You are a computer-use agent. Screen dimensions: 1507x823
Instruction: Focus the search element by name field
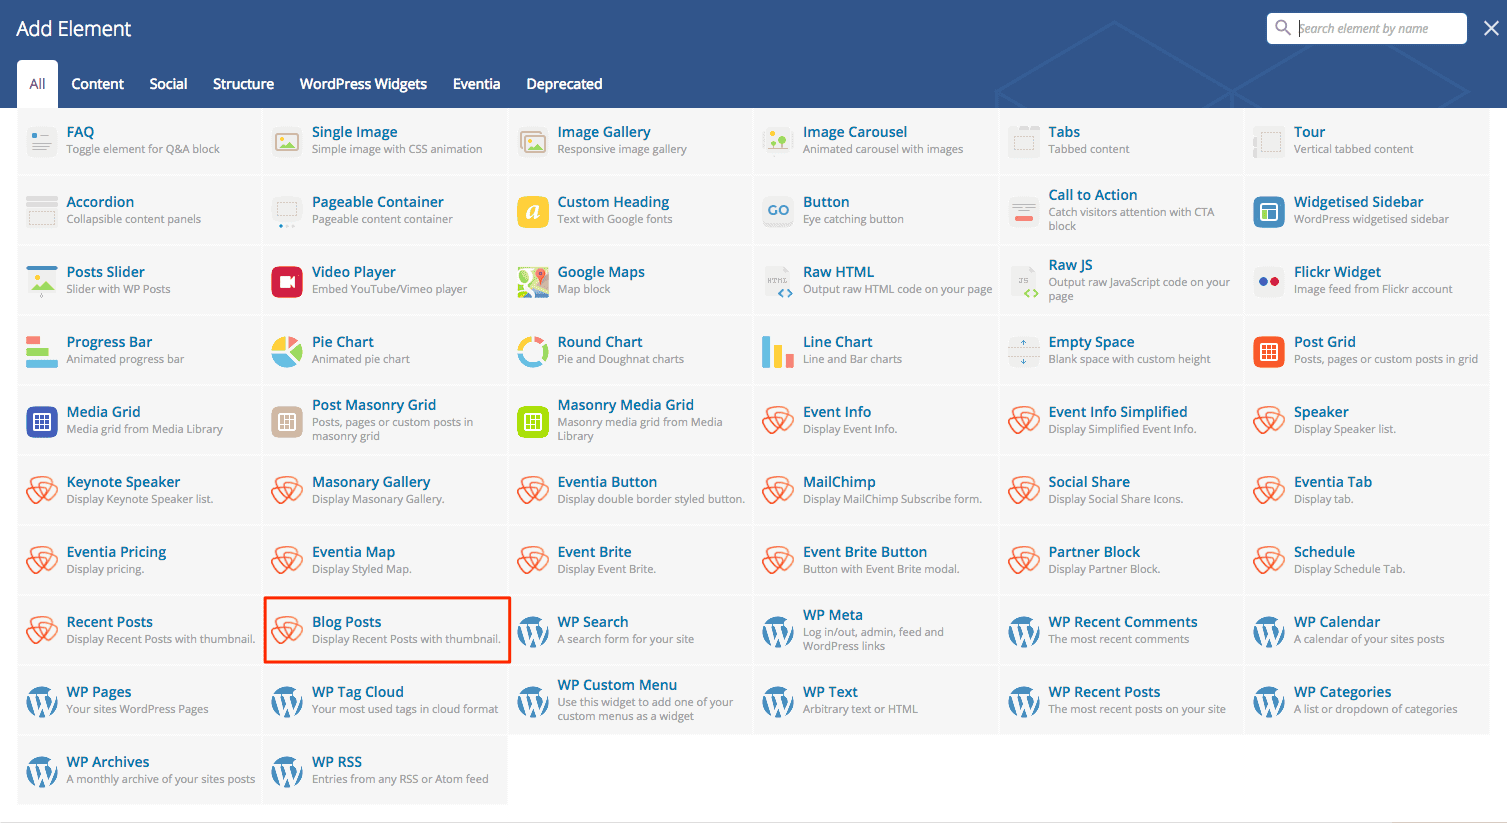point(1376,29)
